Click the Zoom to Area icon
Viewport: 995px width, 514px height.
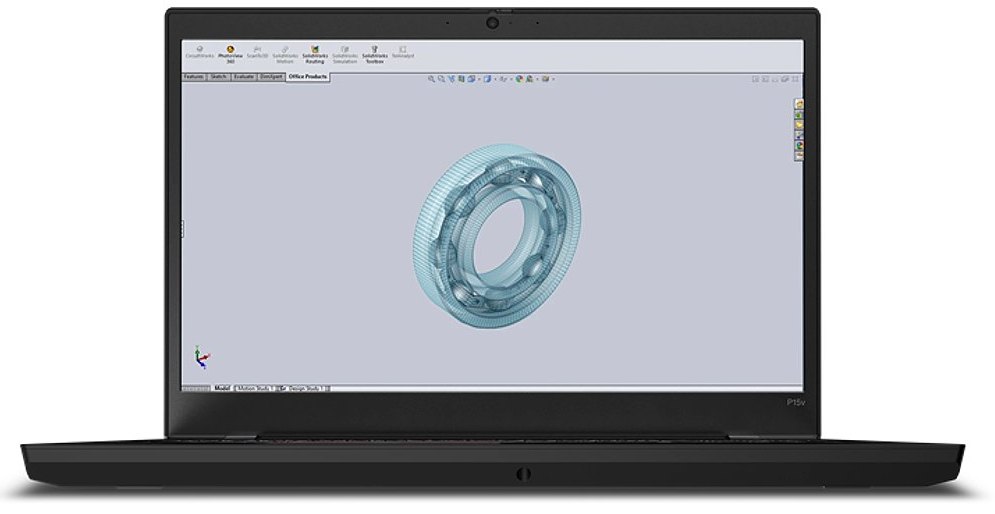click(x=441, y=78)
